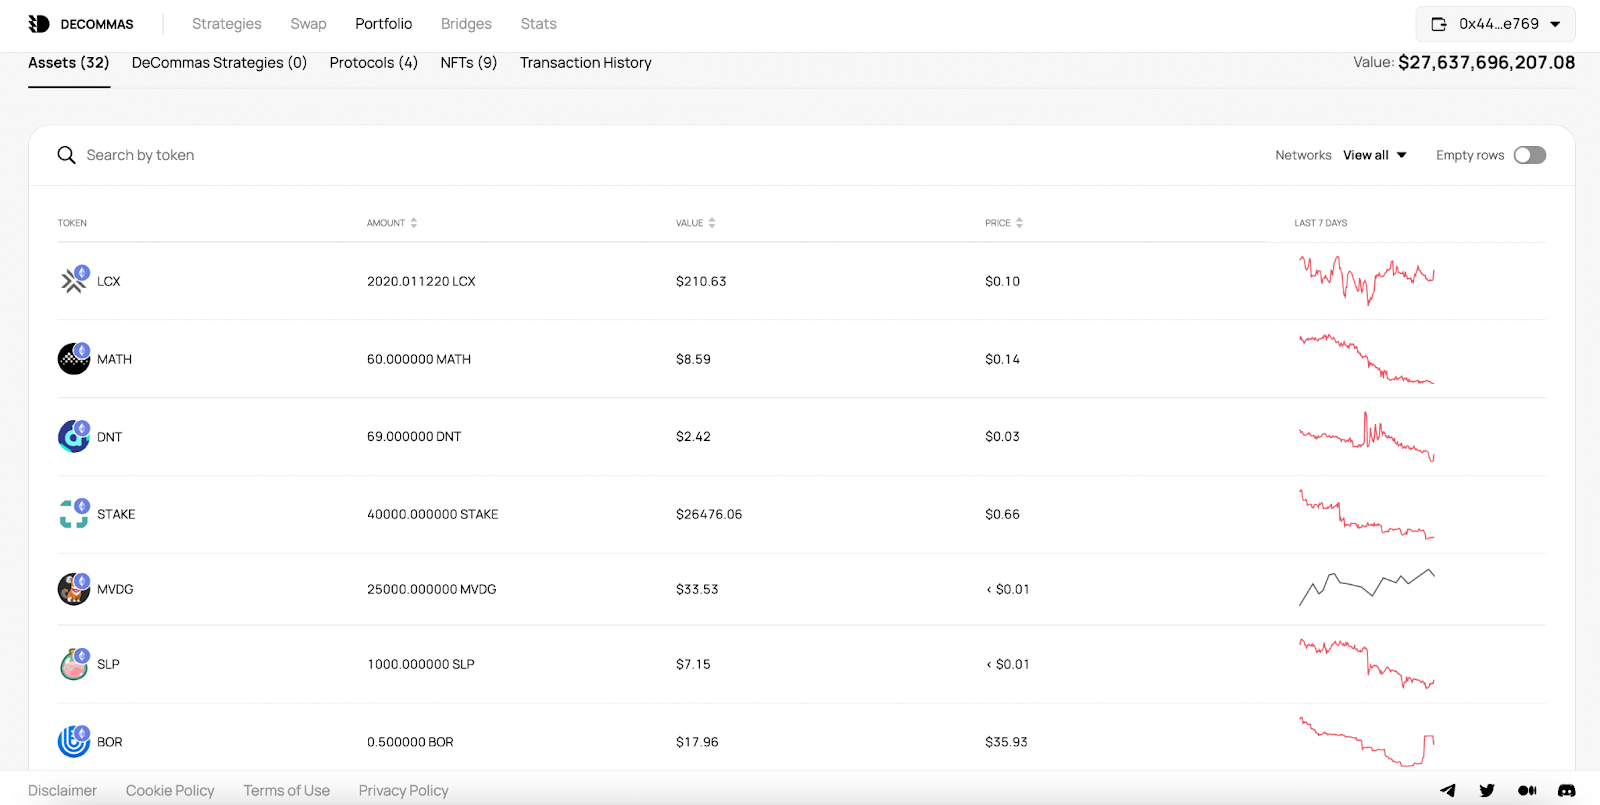Viewport: 1600px width, 805px height.
Task: Open the Discord social icon
Action: point(1566,790)
